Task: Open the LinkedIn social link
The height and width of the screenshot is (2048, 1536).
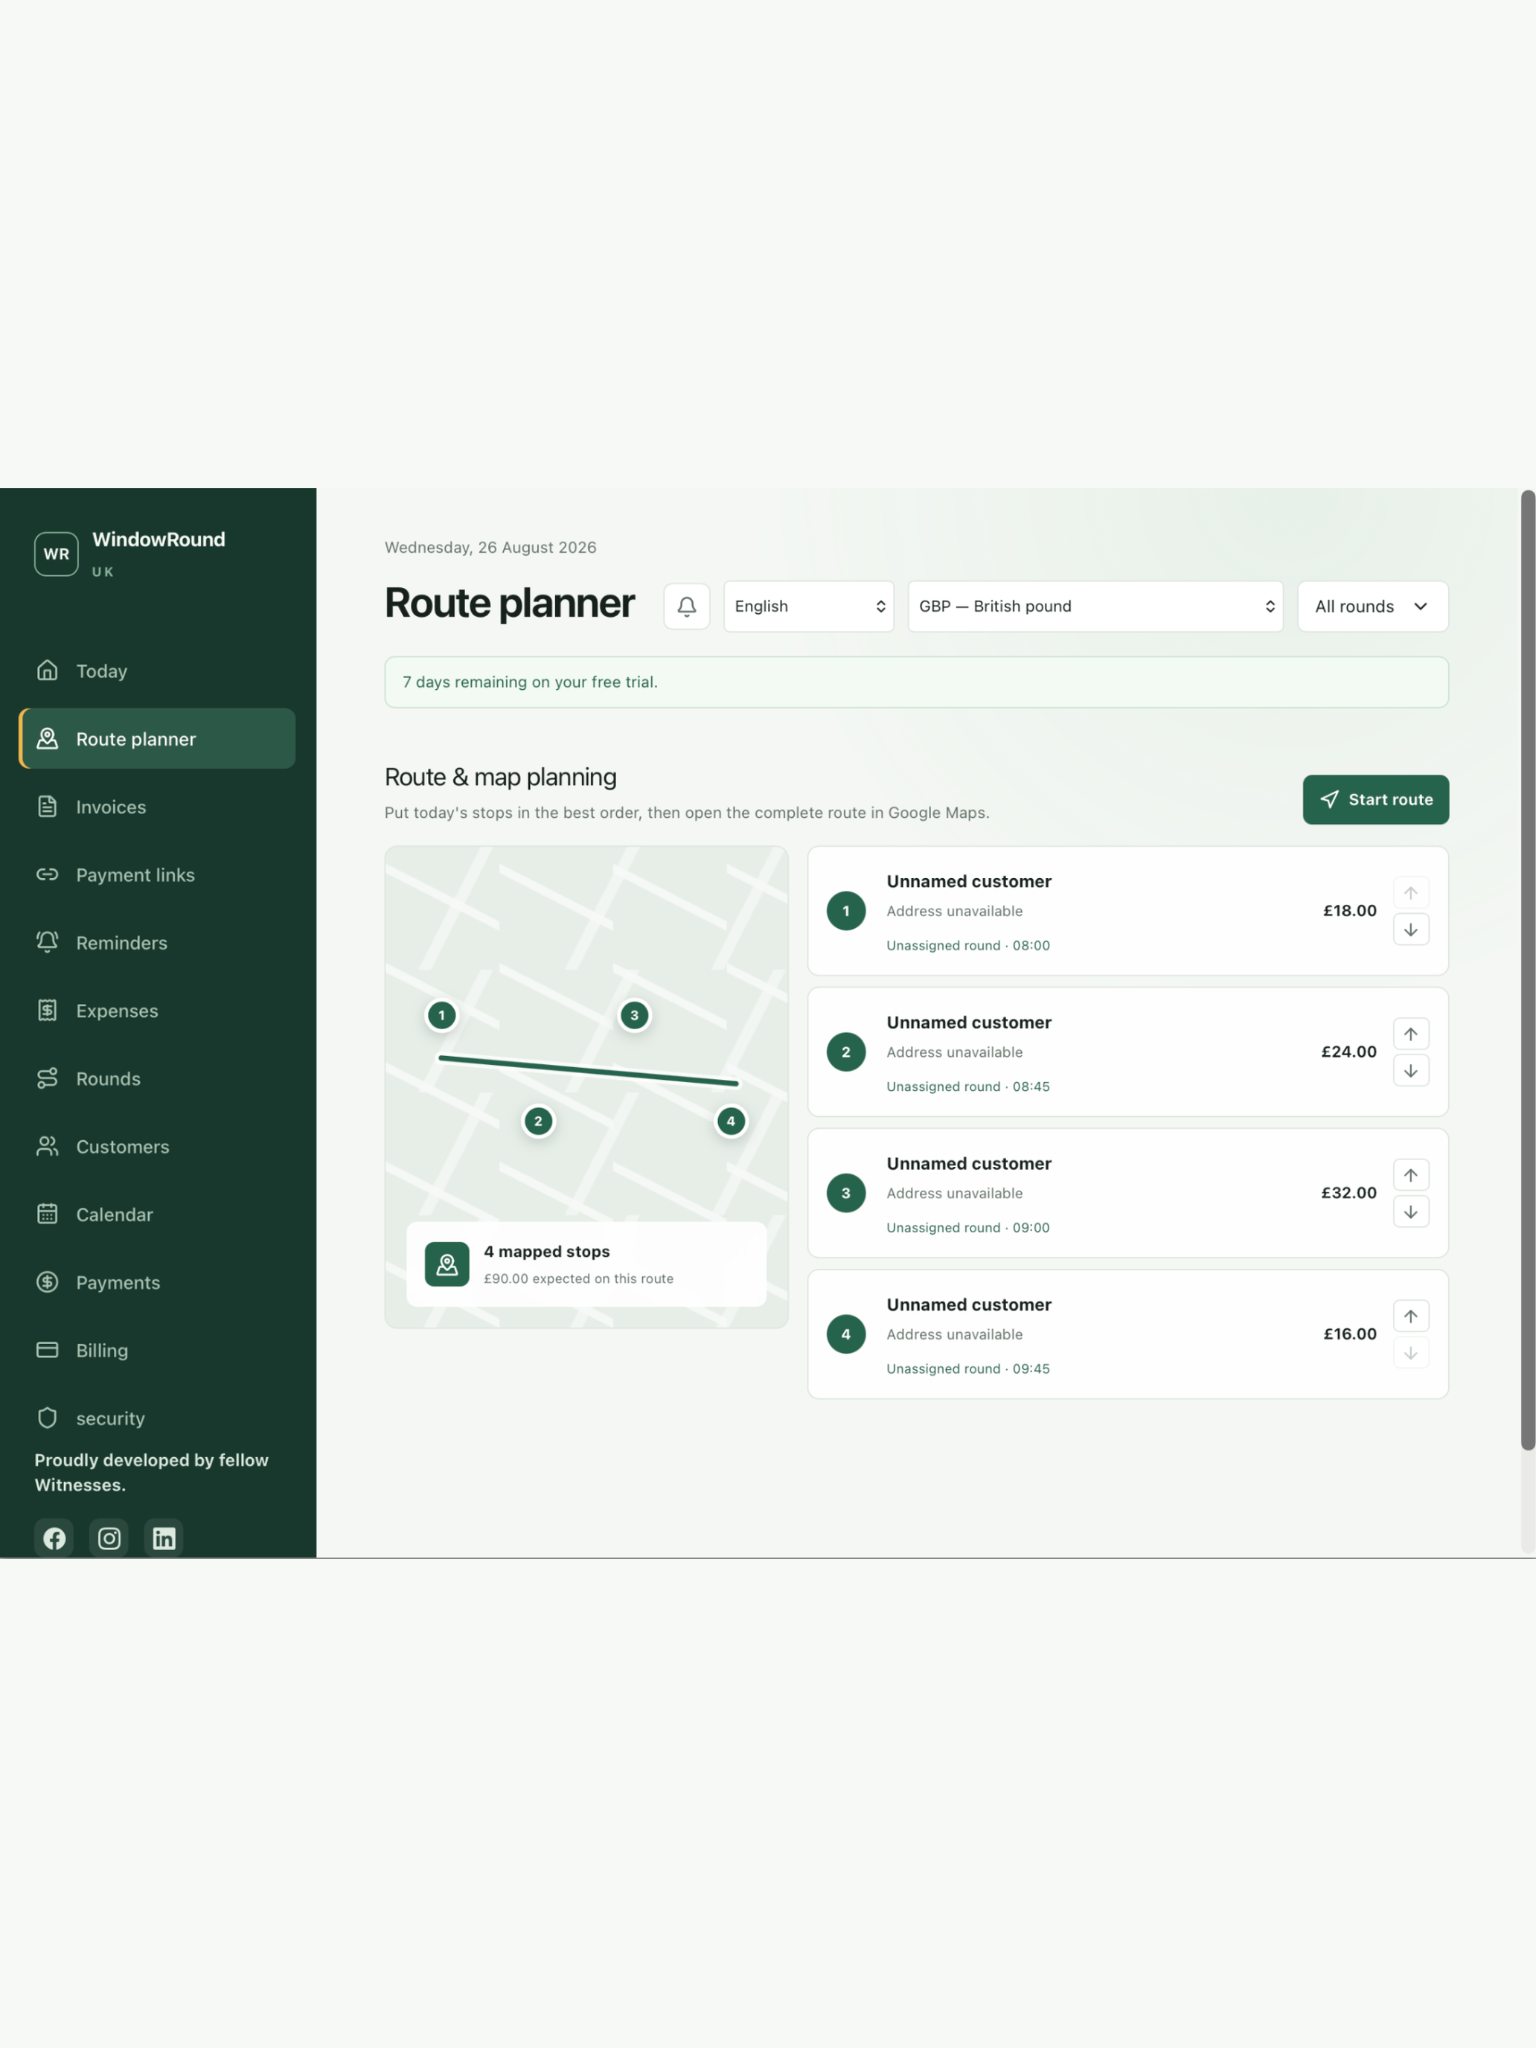Action: pos(164,1538)
